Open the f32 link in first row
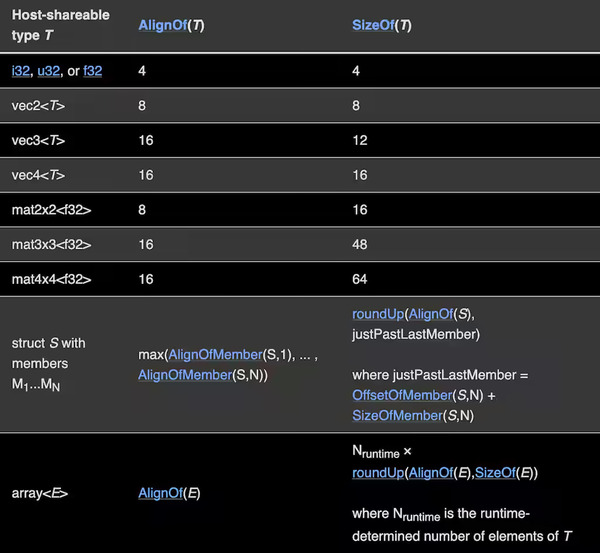The height and width of the screenshot is (553, 600). pos(93,72)
